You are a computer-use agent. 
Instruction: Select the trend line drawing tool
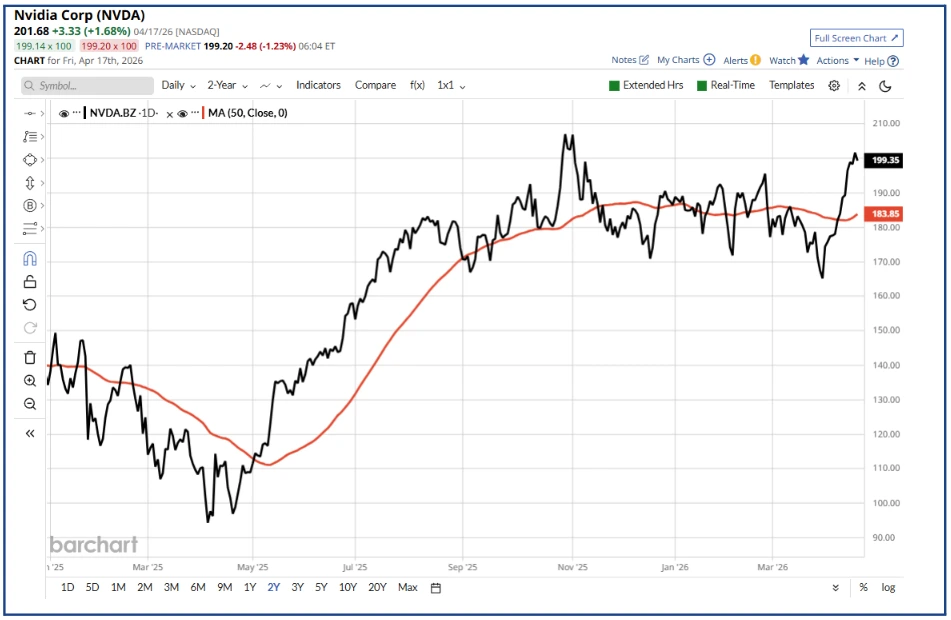pyautogui.click(x=29, y=113)
